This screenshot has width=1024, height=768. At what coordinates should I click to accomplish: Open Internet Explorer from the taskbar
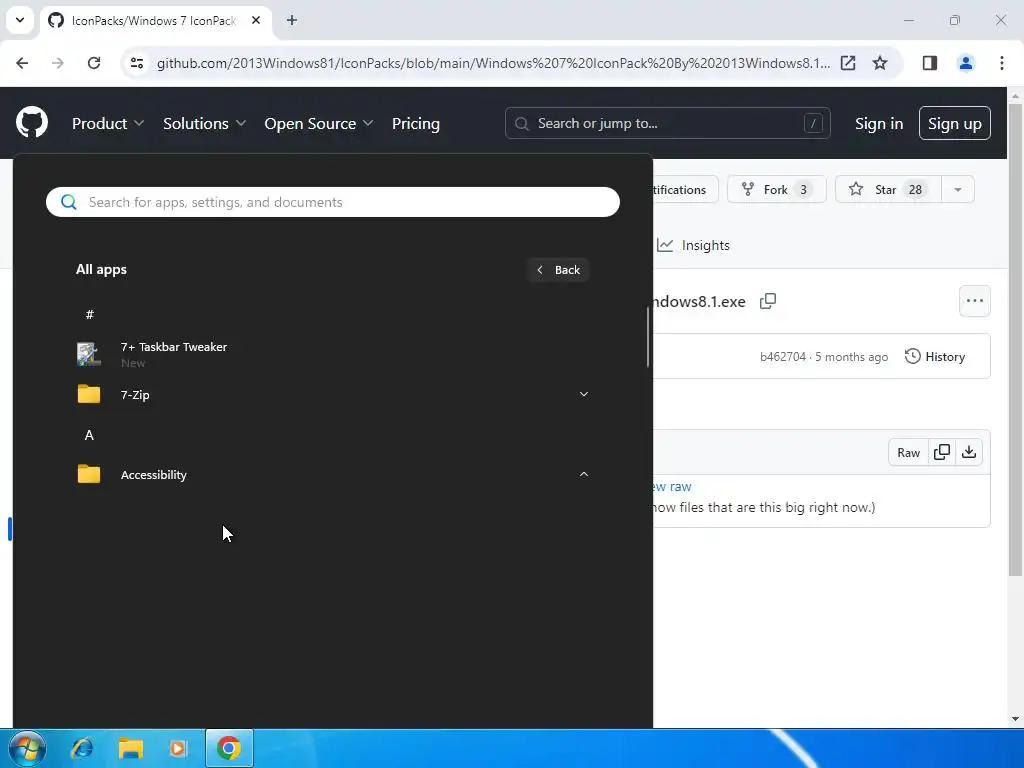point(82,748)
